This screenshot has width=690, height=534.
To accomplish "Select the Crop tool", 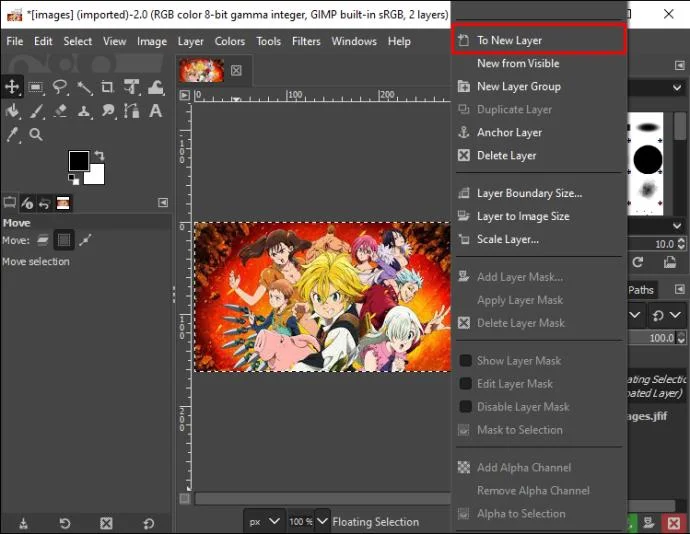I will 107,87.
